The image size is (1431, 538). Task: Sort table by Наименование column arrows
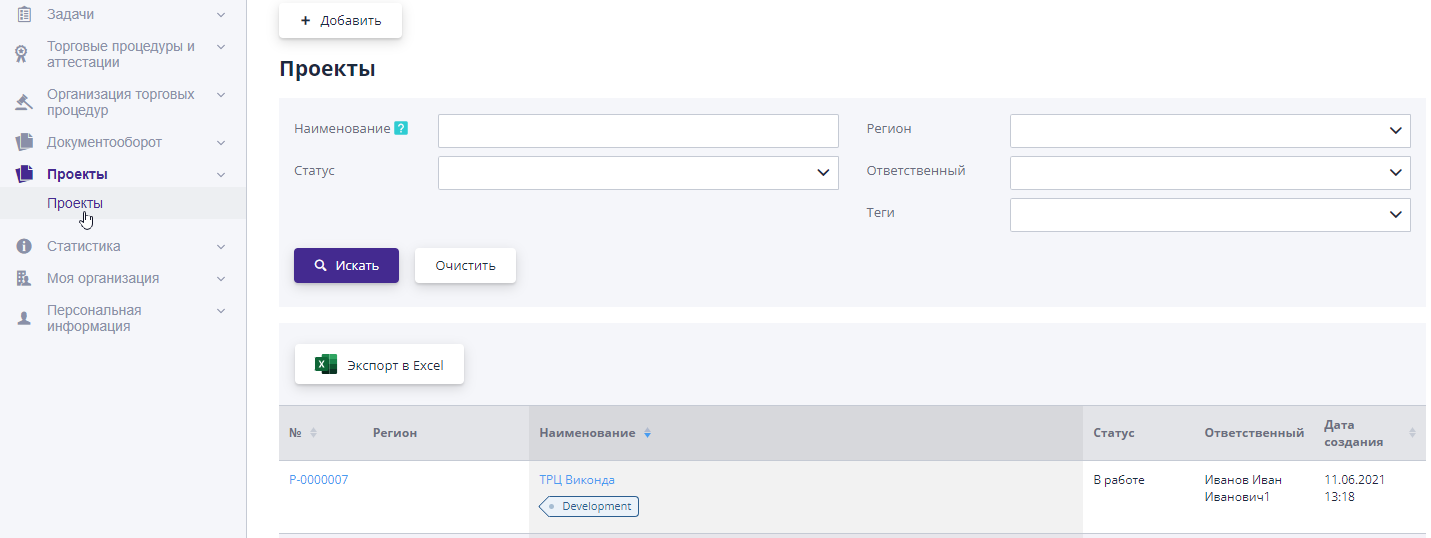tap(647, 433)
